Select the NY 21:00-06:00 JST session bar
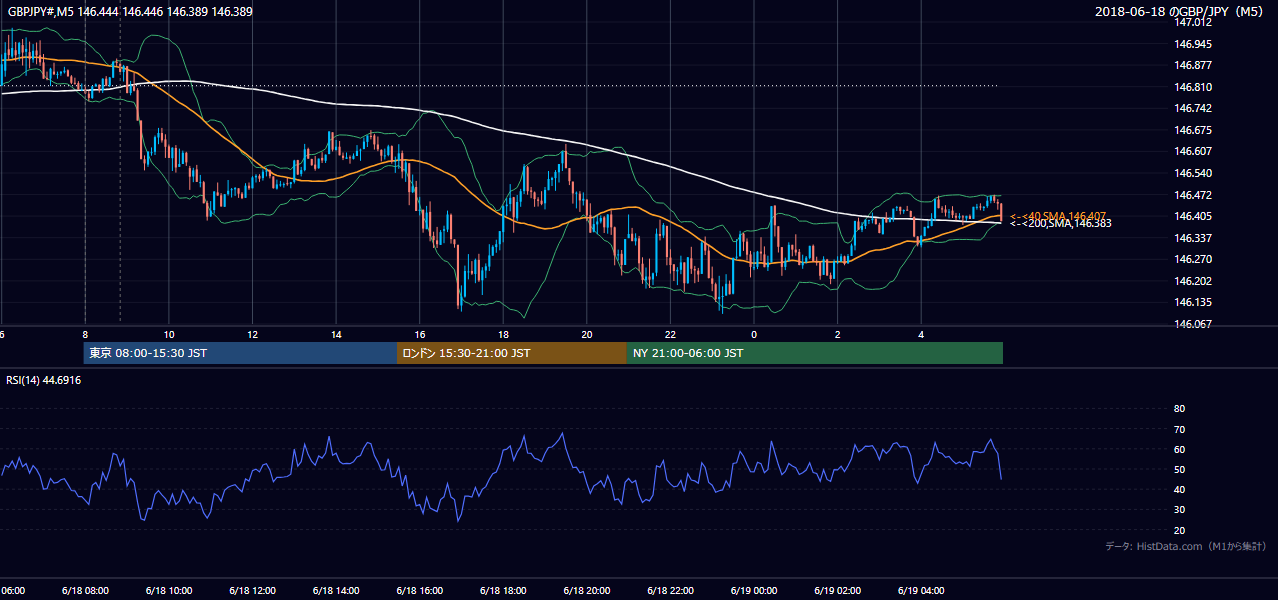Screen dimensions: 1278x600 (815, 353)
